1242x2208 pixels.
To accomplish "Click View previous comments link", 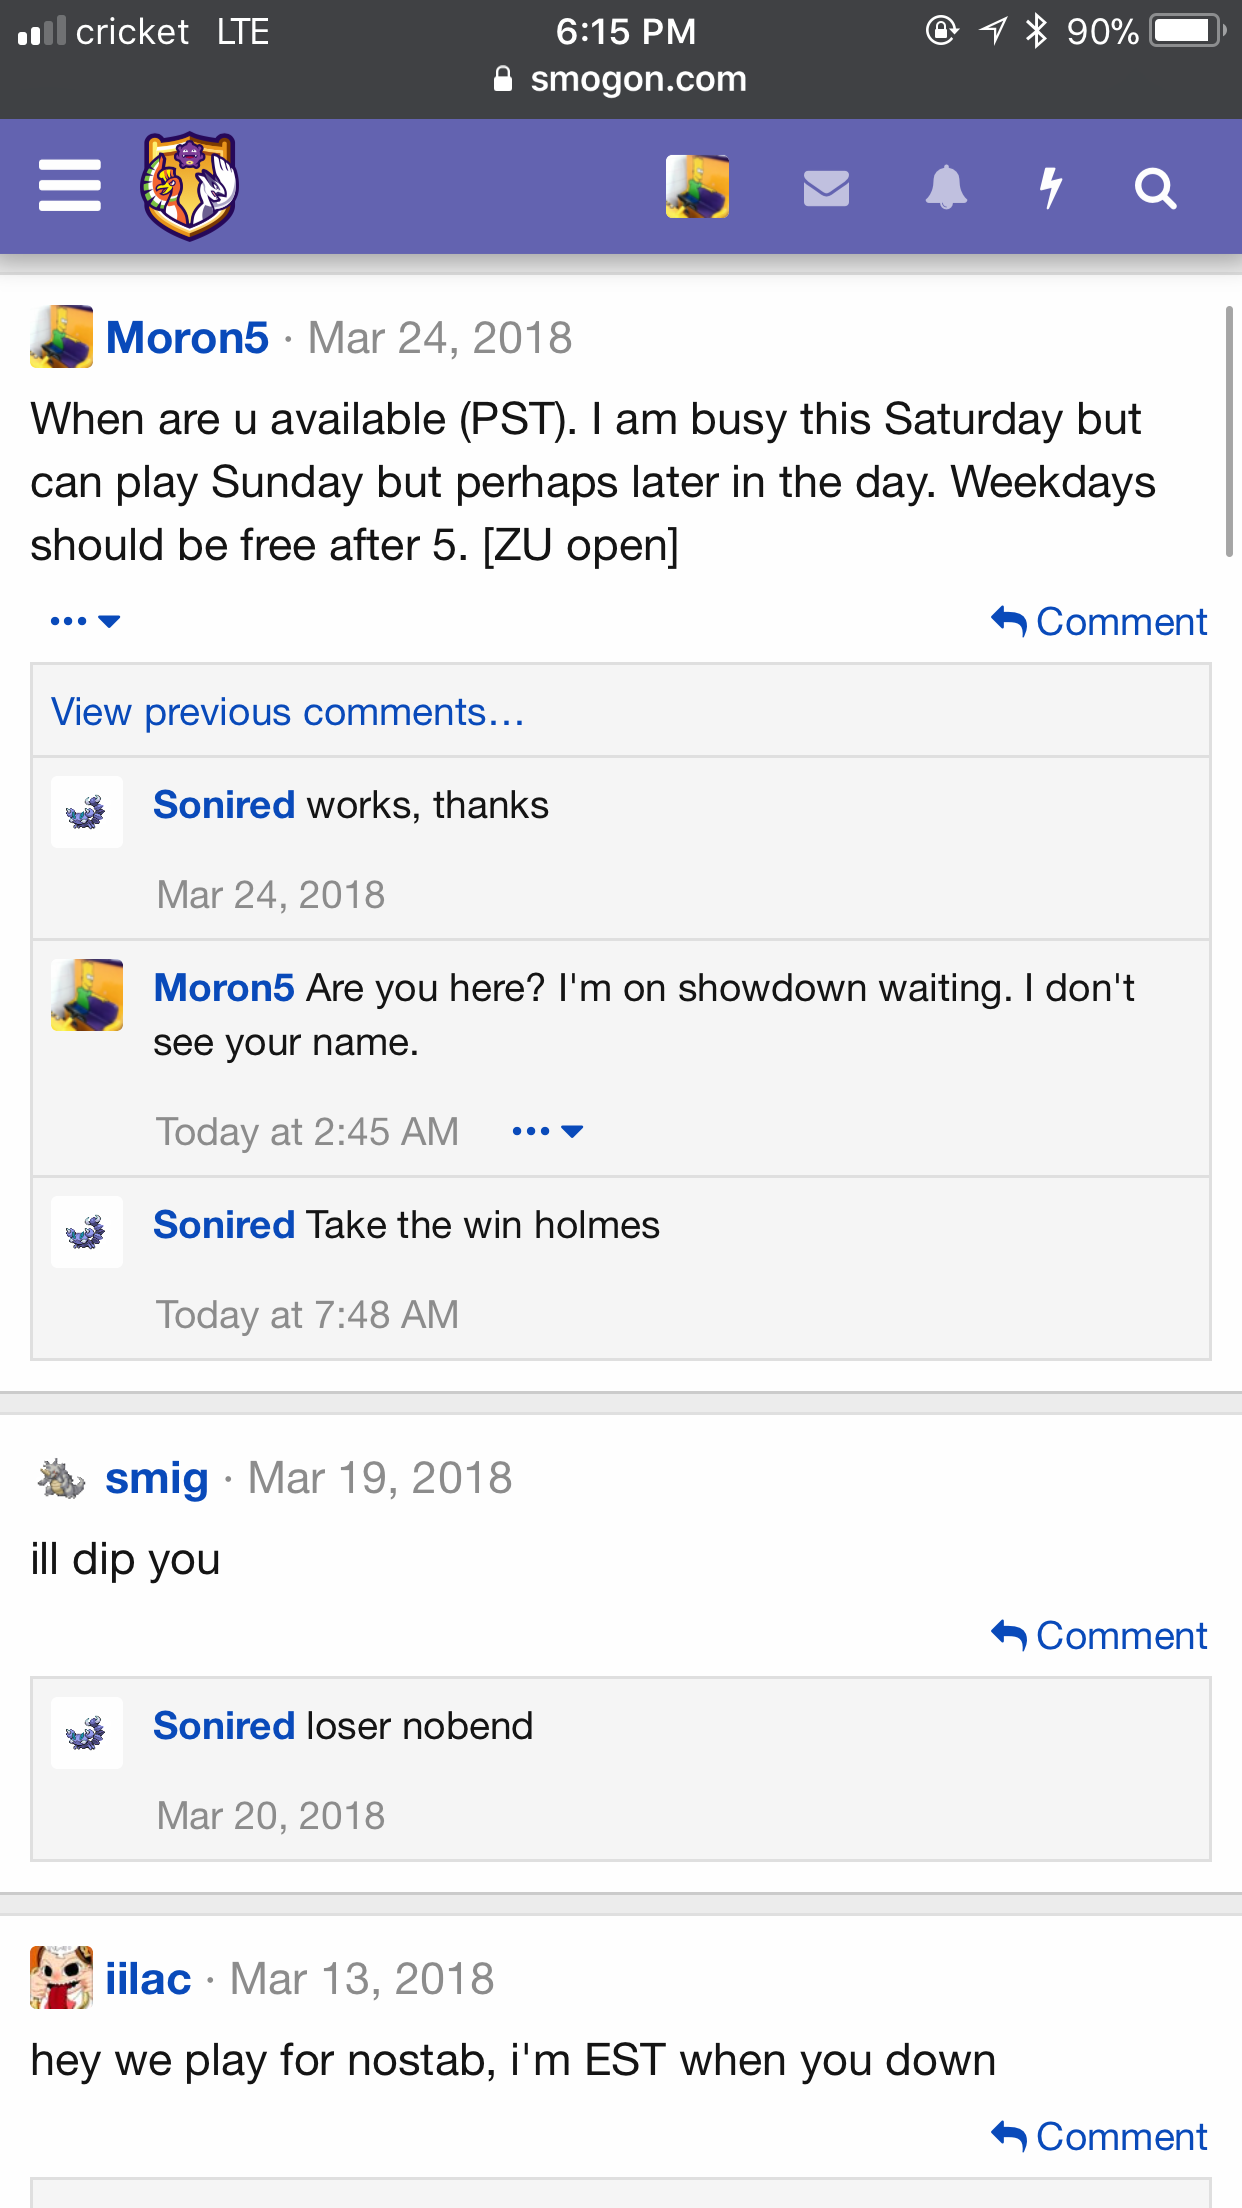I will (x=288, y=712).
